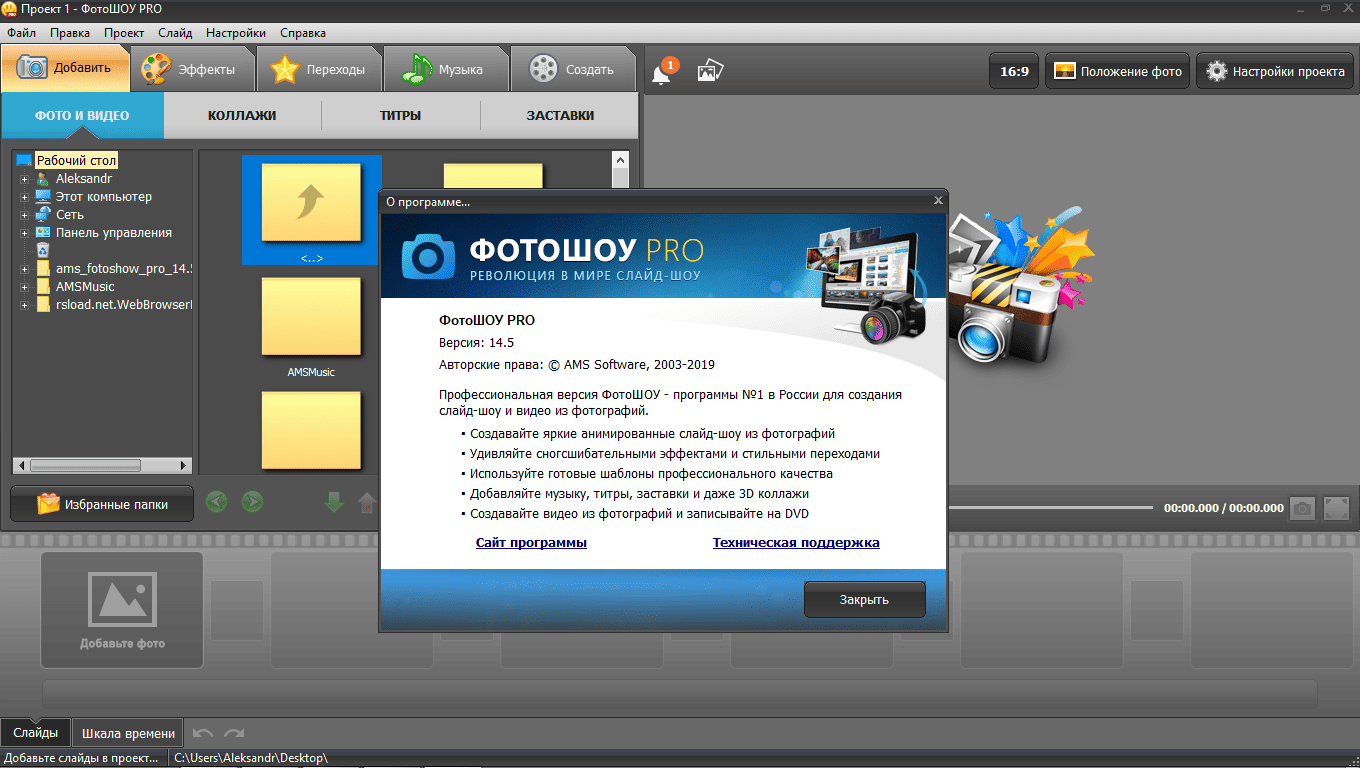This screenshot has width=1360, height=768.
Task: Switch to the Переходы tab
Action: click(x=319, y=69)
